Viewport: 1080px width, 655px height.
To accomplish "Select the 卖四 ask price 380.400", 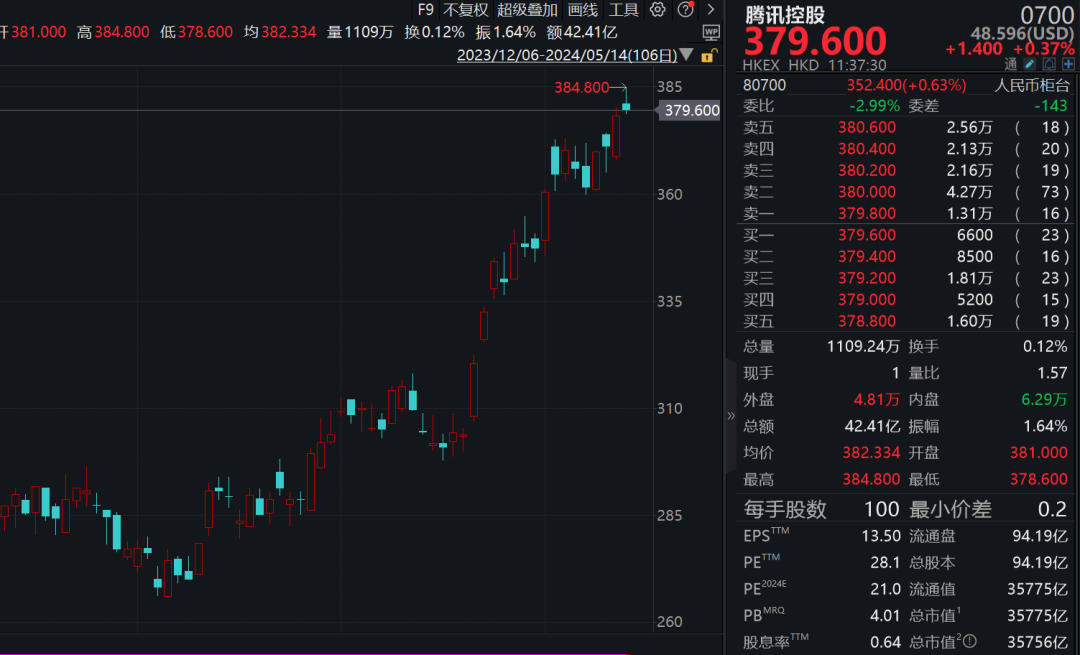I will click(x=866, y=149).
